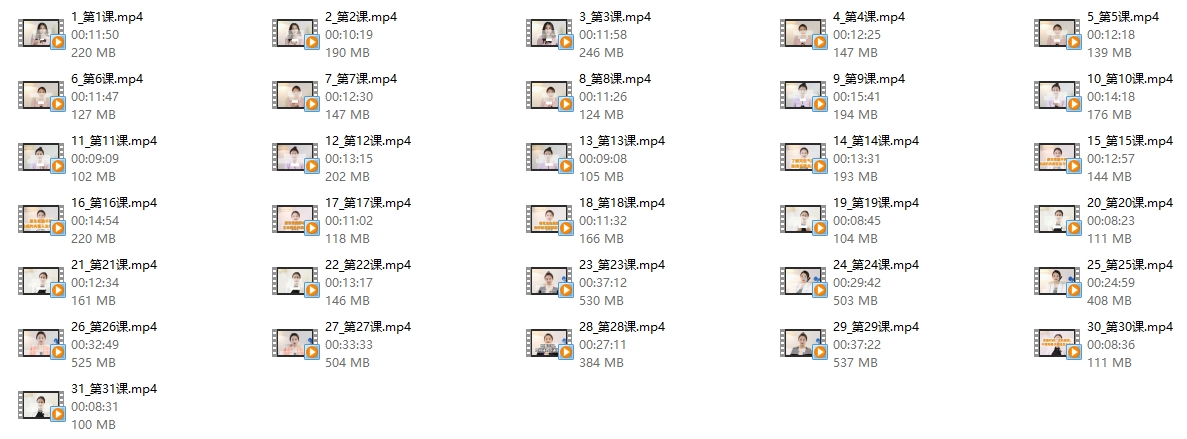Click the 5_第5课.mp4 file icon
The image size is (1187, 439).
[1058, 35]
